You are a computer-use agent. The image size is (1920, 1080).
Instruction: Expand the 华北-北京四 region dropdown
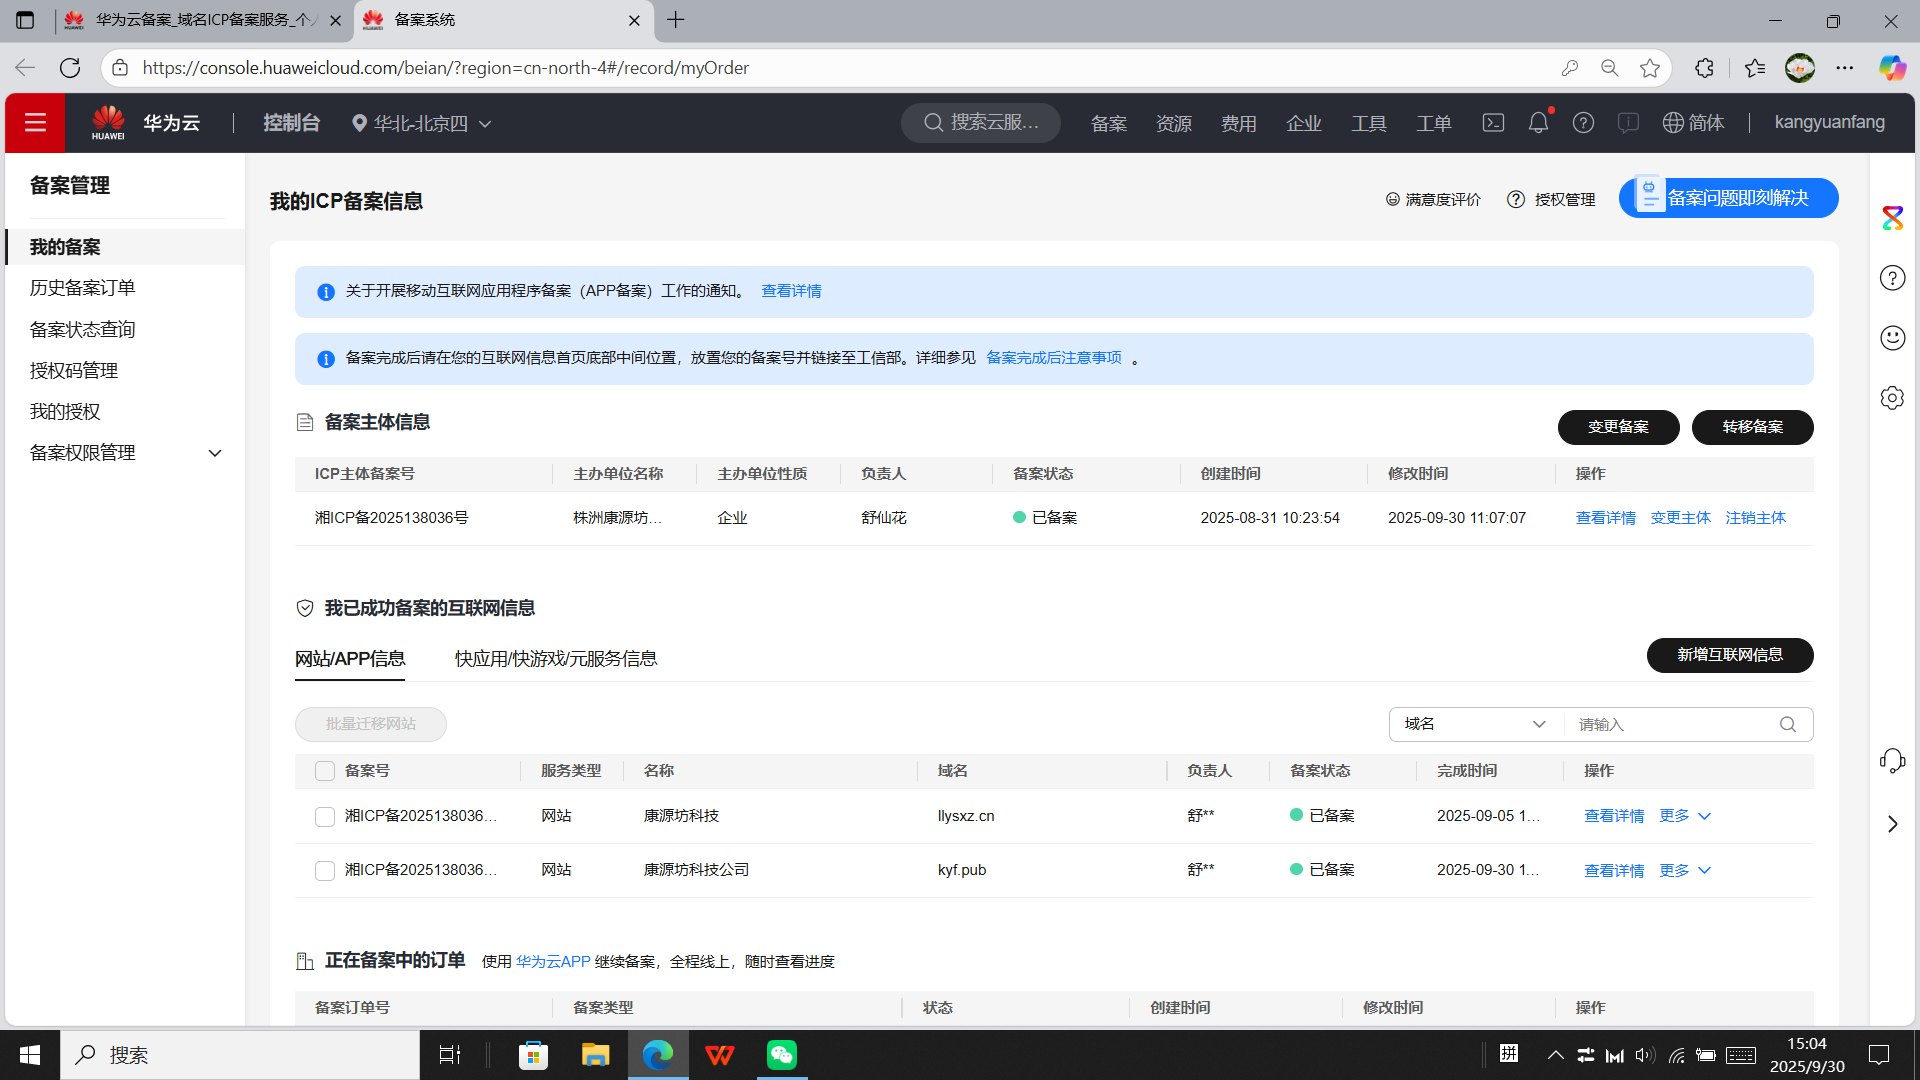(422, 124)
